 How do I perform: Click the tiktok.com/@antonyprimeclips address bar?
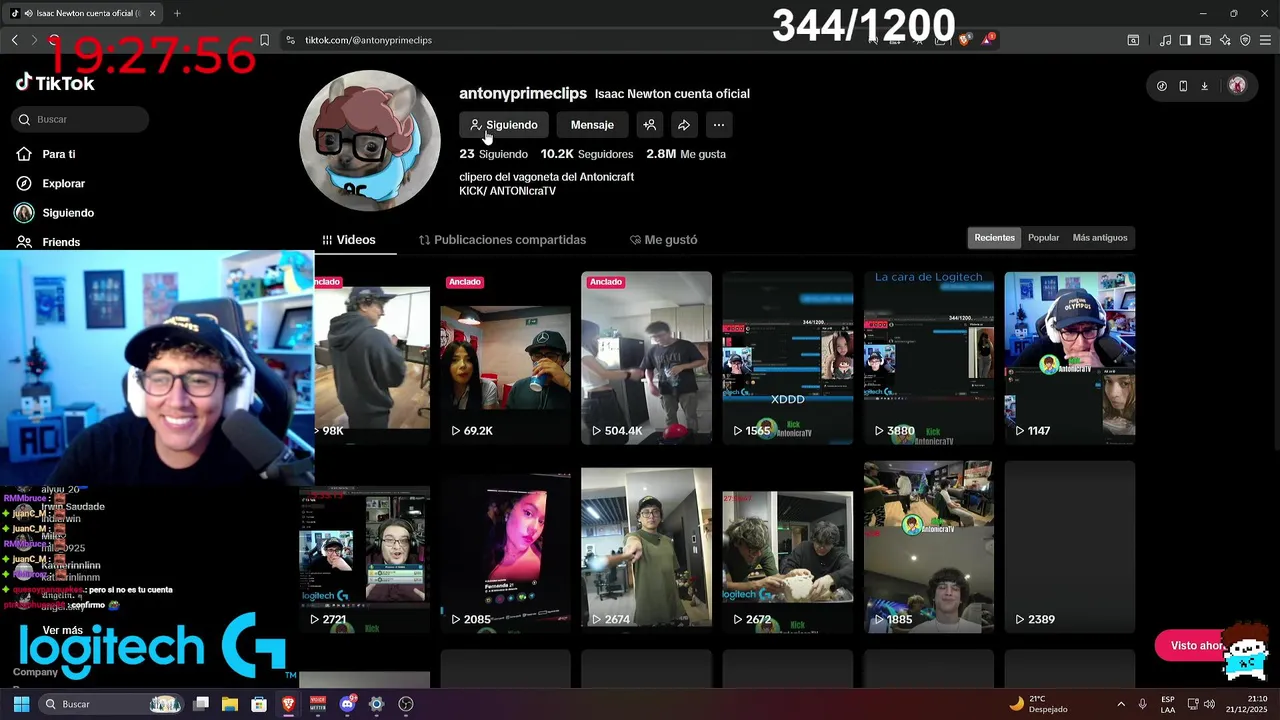click(368, 40)
